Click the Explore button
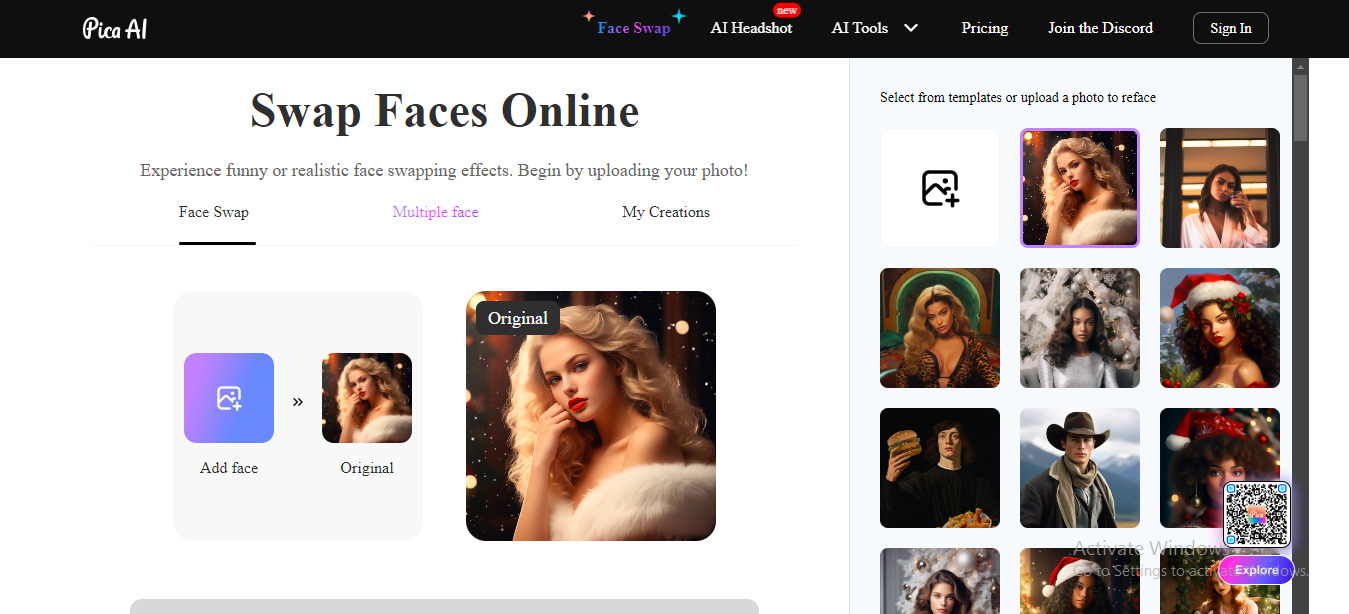 pyautogui.click(x=1256, y=570)
